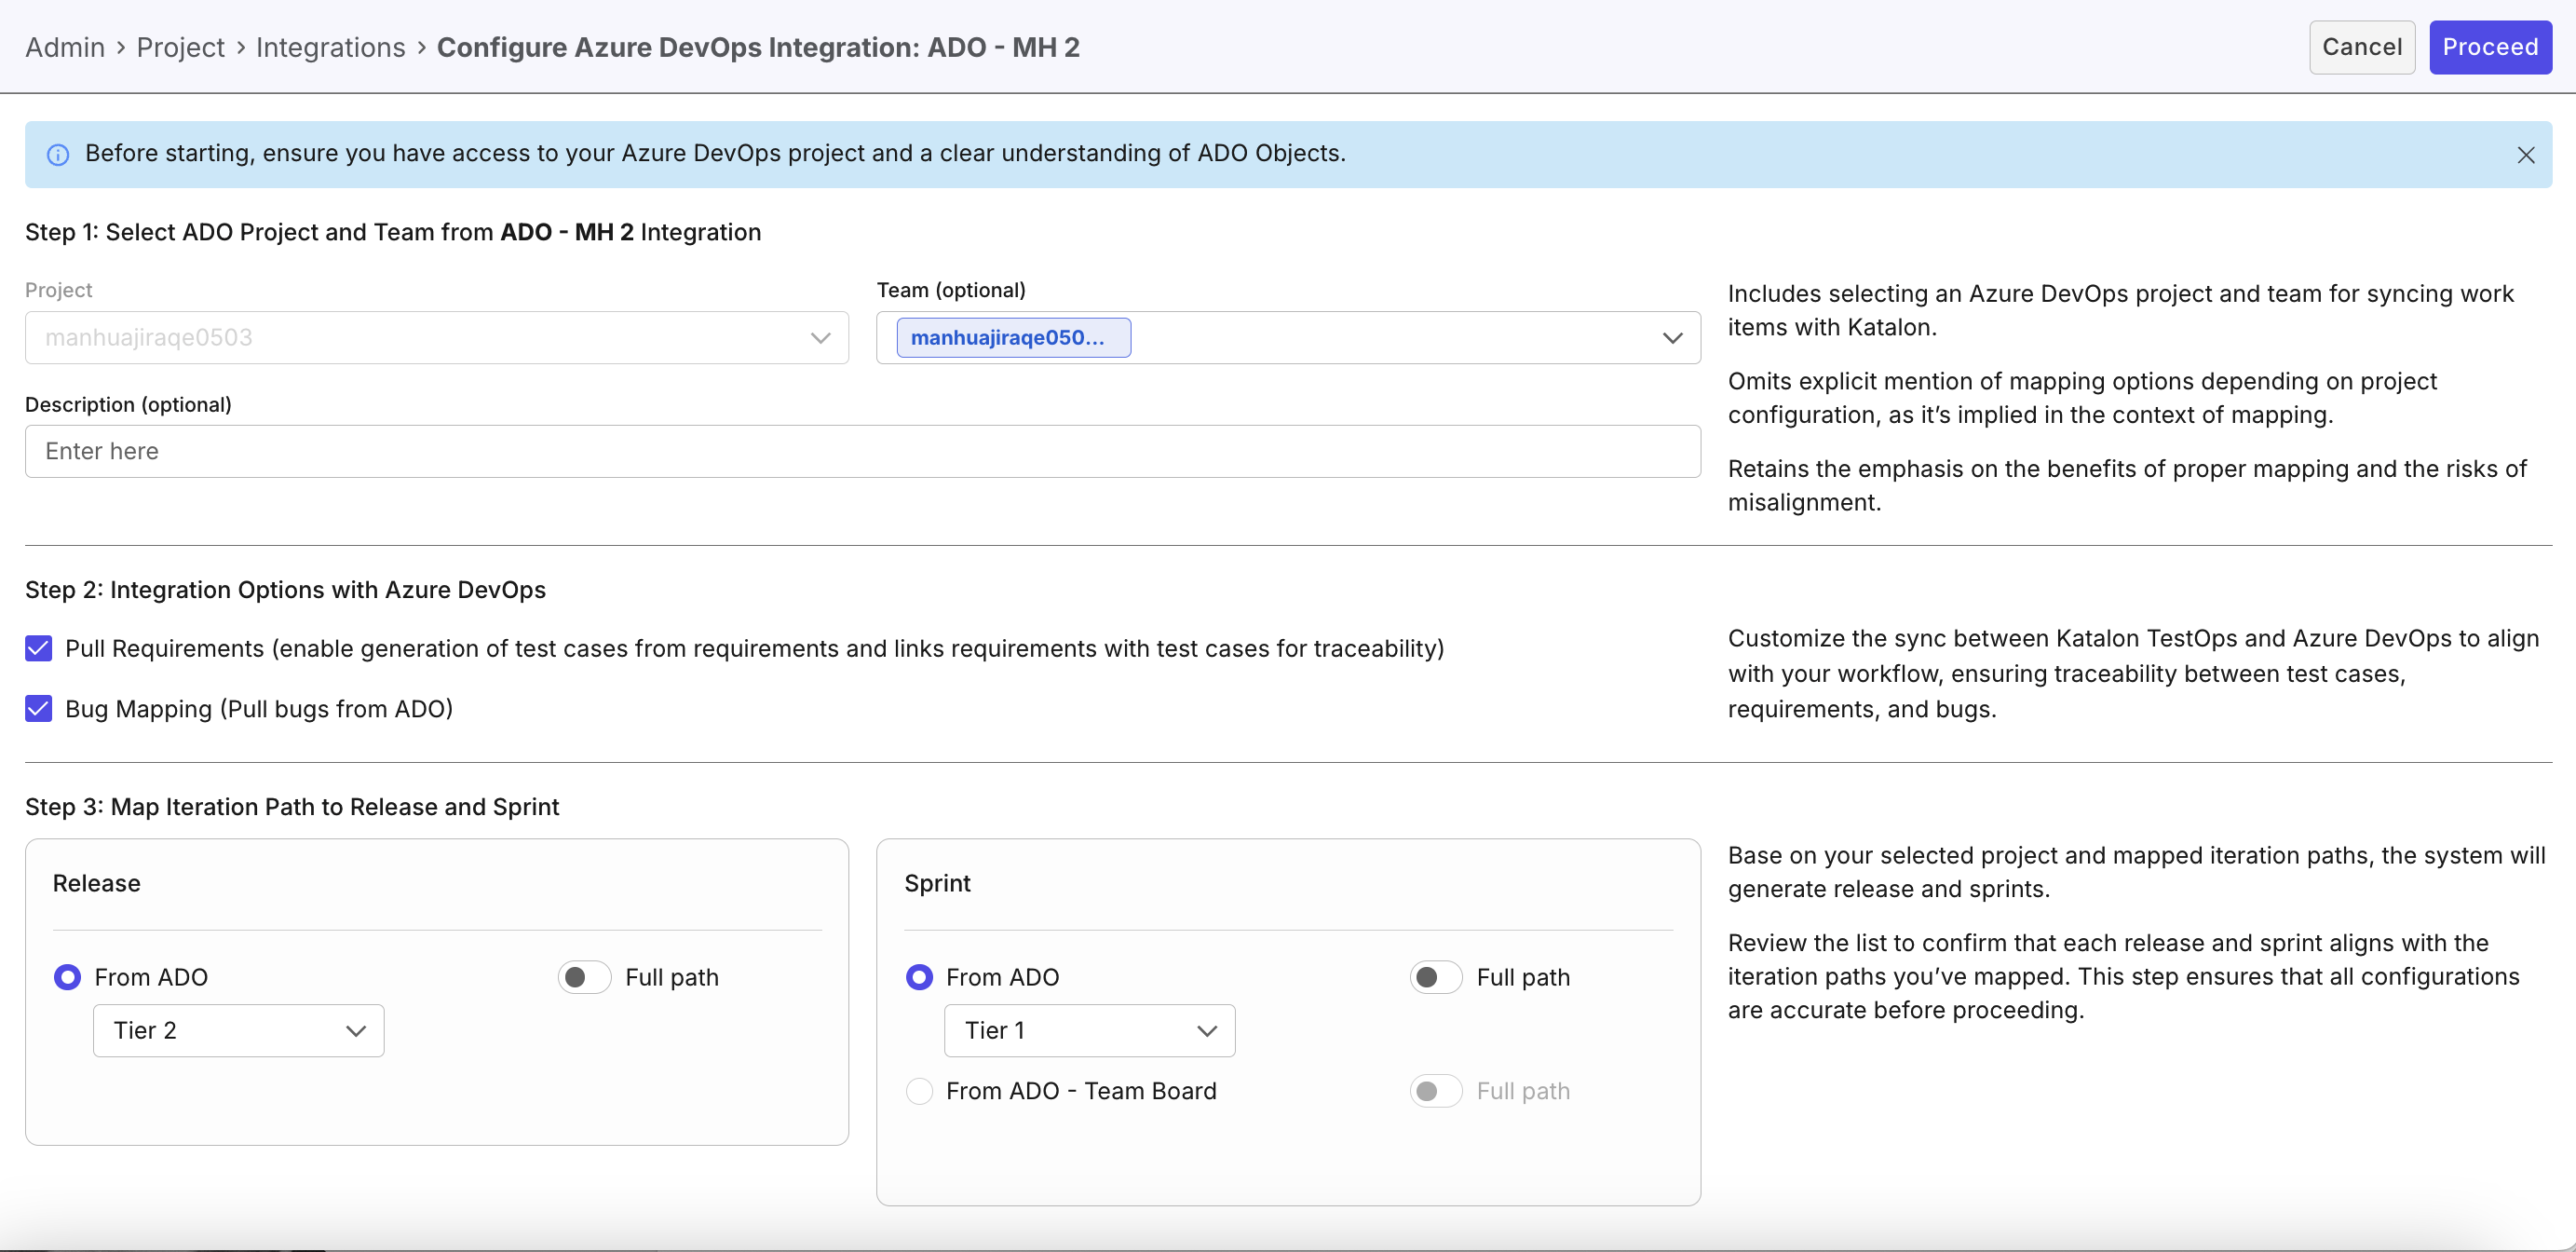Click the Cancel button
The width and height of the screenshot is (2576, 1252).
(x=2361, y=47)
